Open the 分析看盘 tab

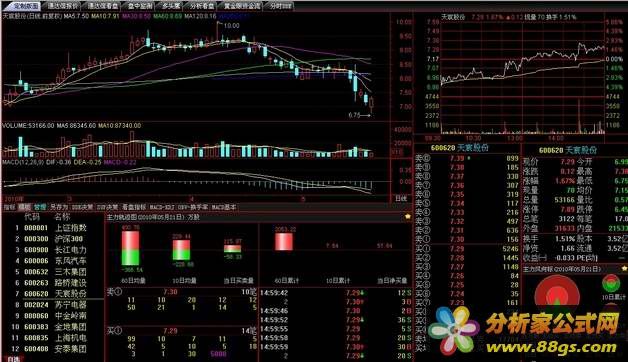point(201,6)
